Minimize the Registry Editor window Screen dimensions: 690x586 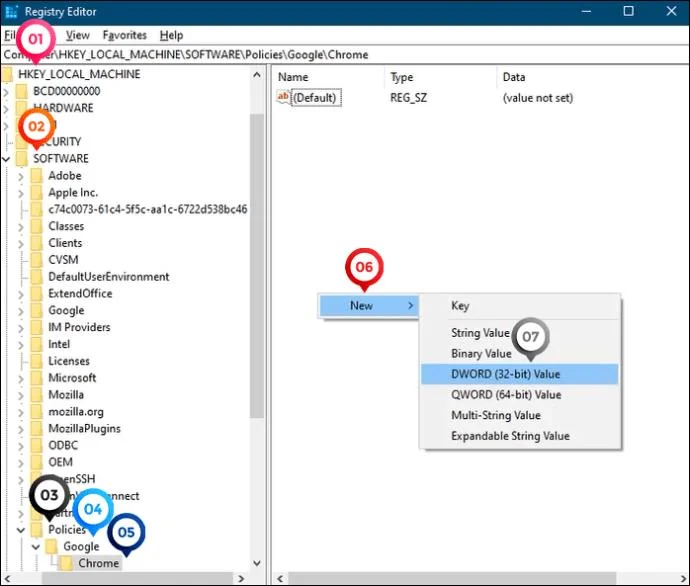point(586,11)
